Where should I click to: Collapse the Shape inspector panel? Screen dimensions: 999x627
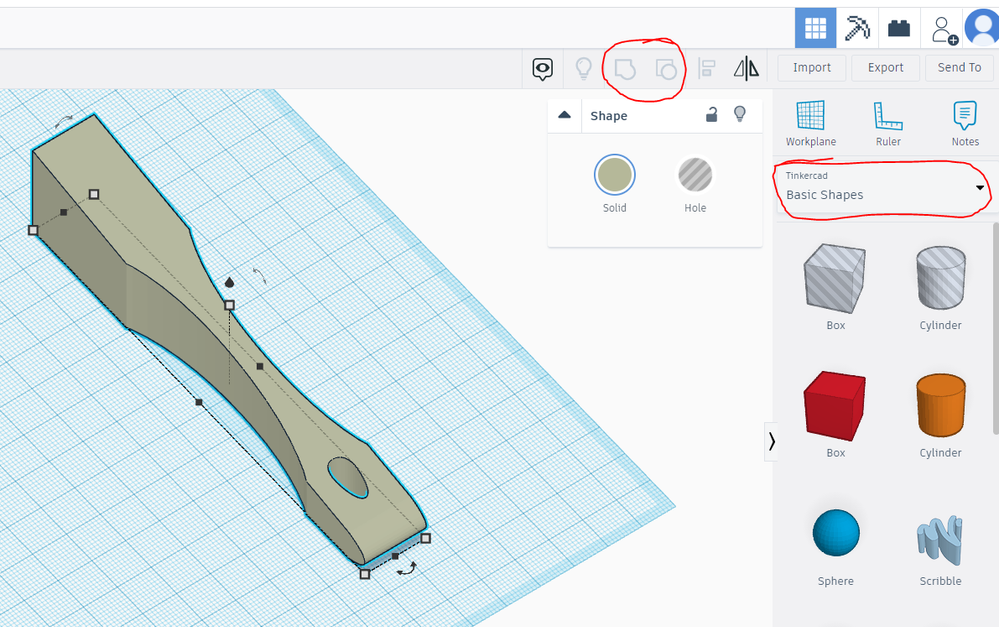point(564,115)
